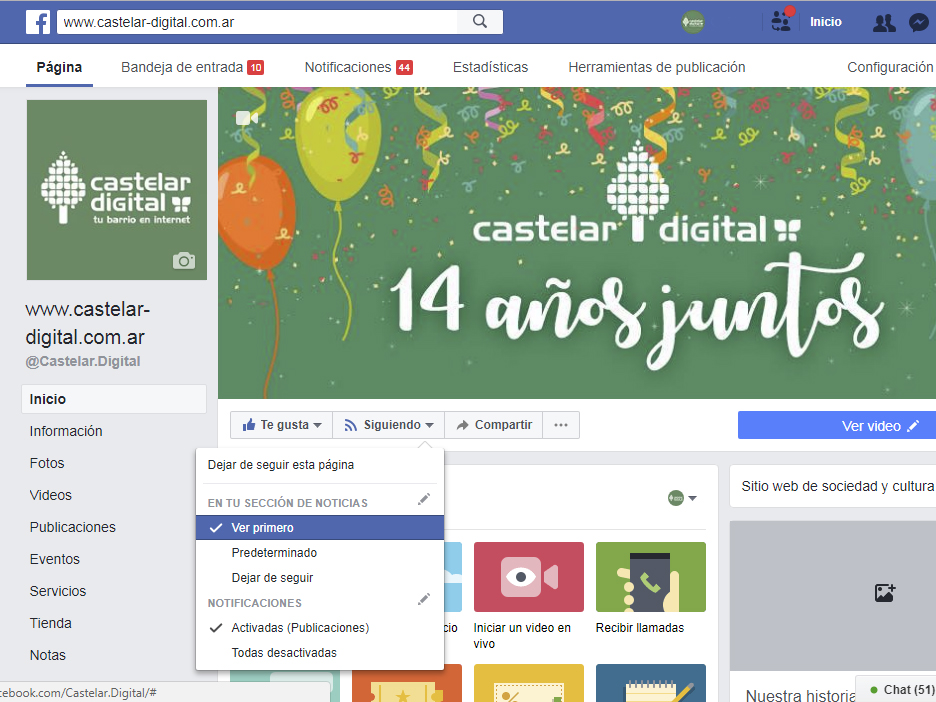Click the Castelar Digital profile picture
Image resolution: width=936 pixels, height=702 pixels.
117,190
